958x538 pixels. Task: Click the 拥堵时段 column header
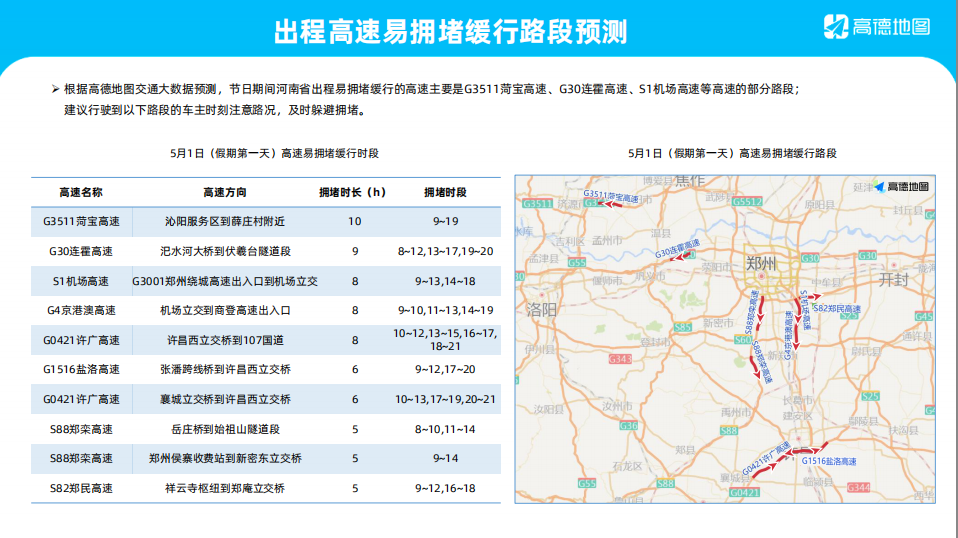click(445, 192)
